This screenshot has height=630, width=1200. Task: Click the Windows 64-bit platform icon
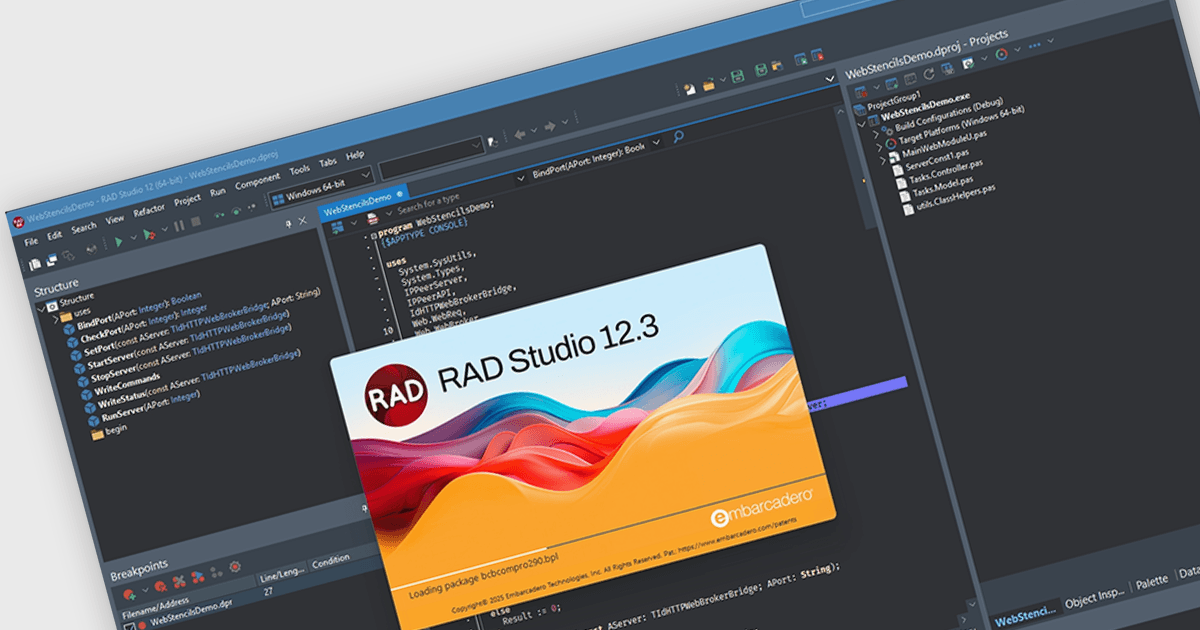tap(278, 200)
